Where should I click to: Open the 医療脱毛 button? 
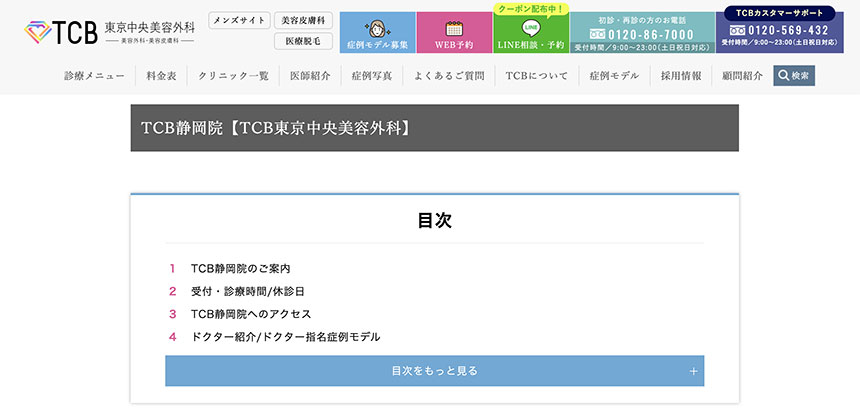pyautogui.click(x=303, y=41)
